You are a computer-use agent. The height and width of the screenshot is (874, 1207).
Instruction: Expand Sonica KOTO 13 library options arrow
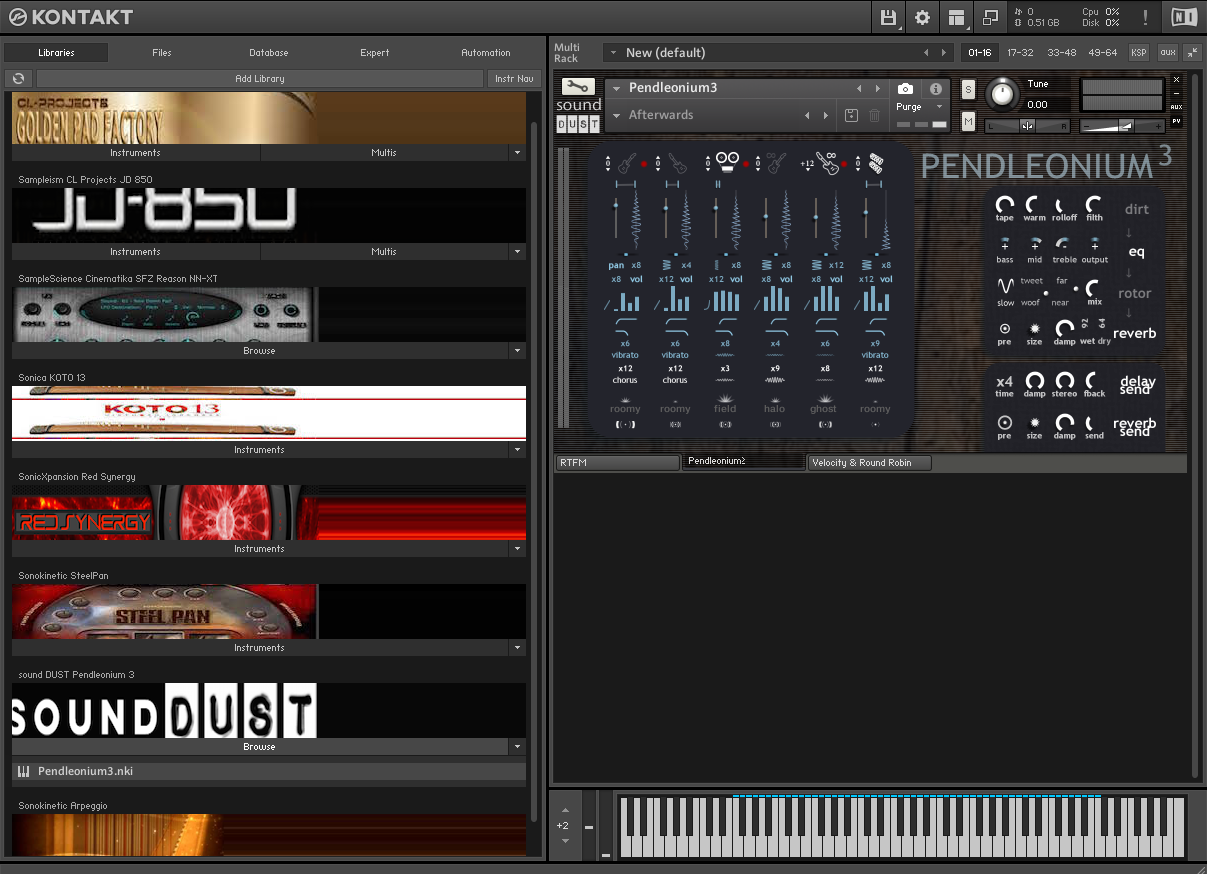(517, 450)
